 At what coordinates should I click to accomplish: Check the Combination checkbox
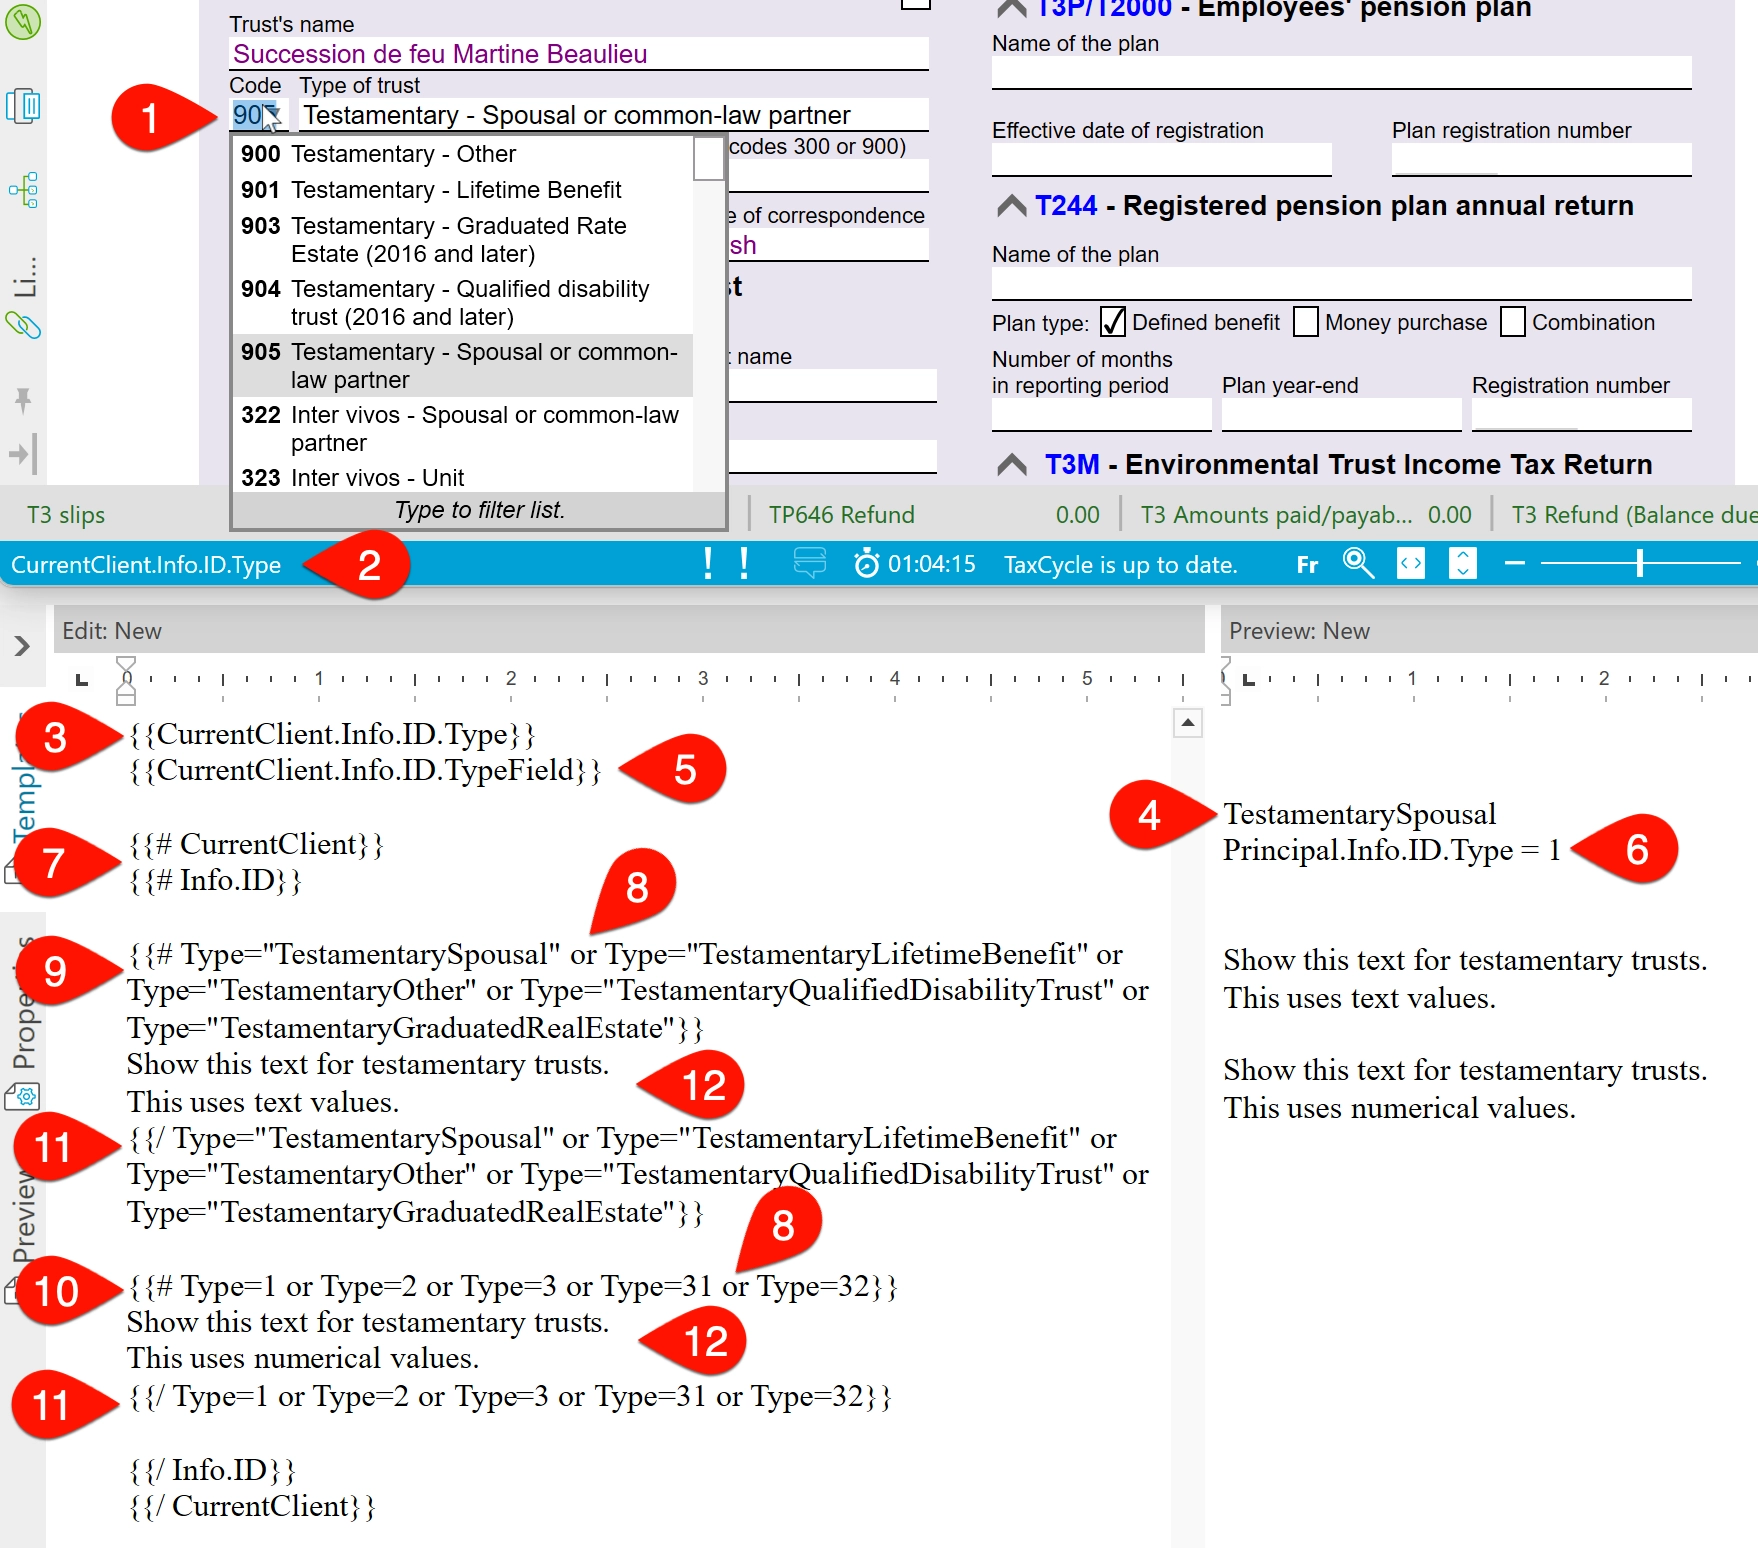1513,322
